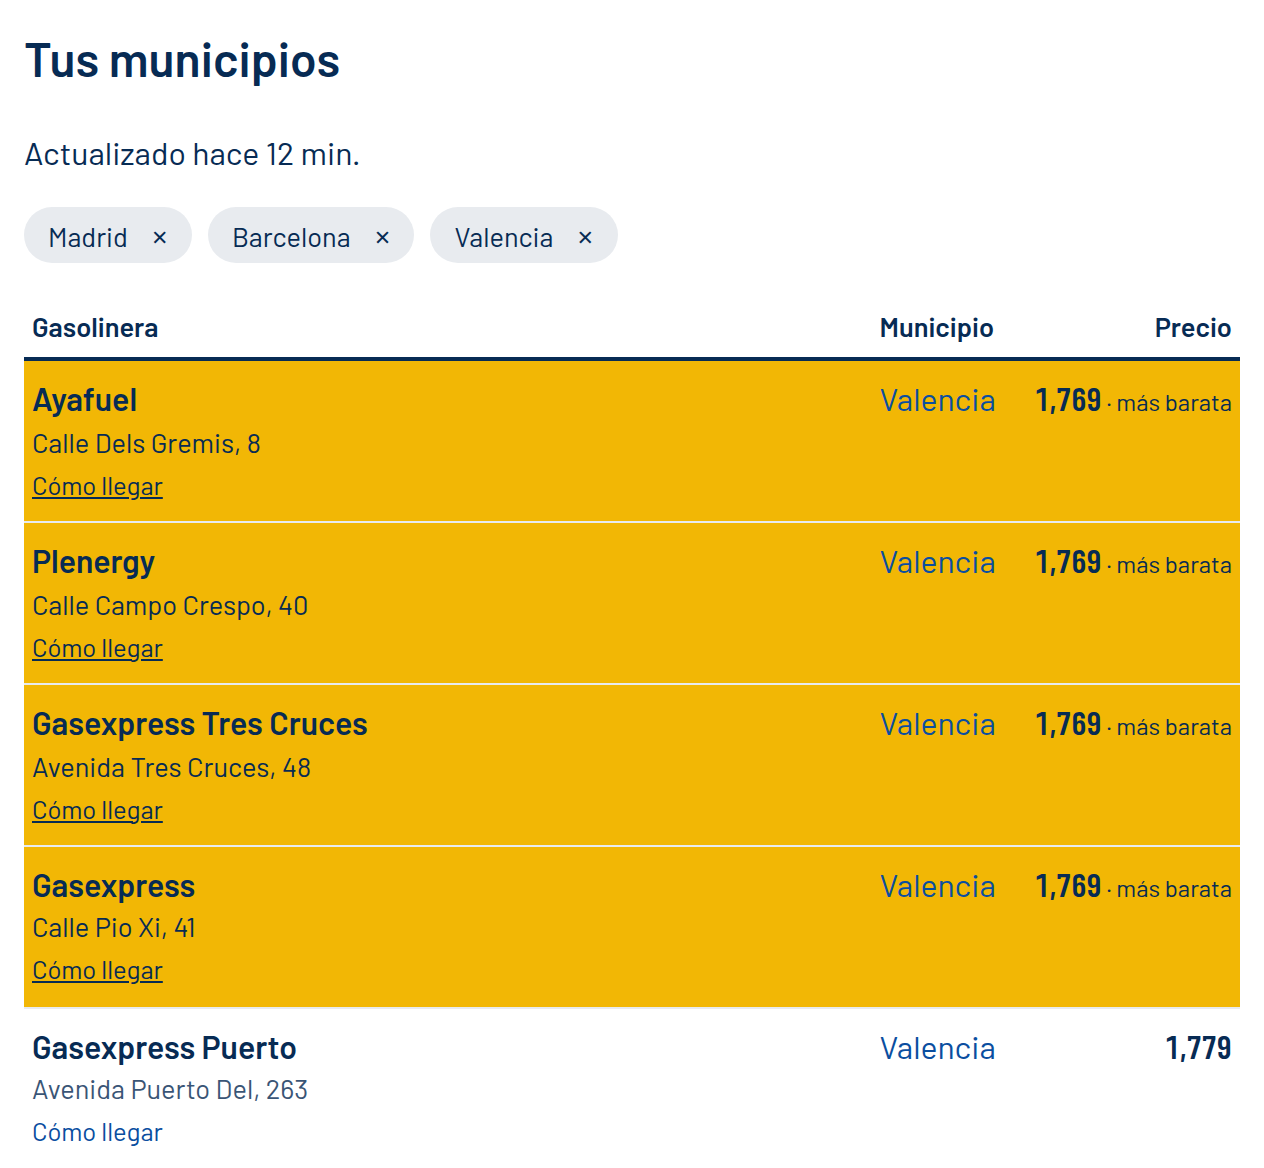Click Valencia municipality link in Ayafuel row
Viewport: 1264px width, 1168px height.
937,401
